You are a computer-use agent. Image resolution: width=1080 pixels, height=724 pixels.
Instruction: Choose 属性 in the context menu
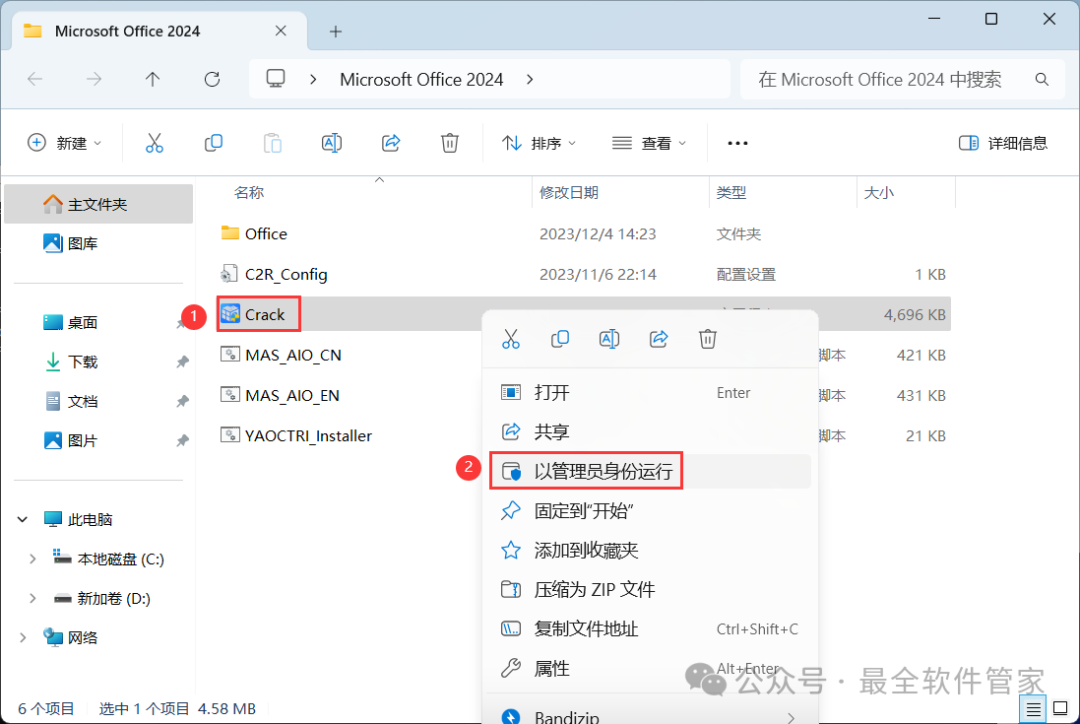click(650, 668)
